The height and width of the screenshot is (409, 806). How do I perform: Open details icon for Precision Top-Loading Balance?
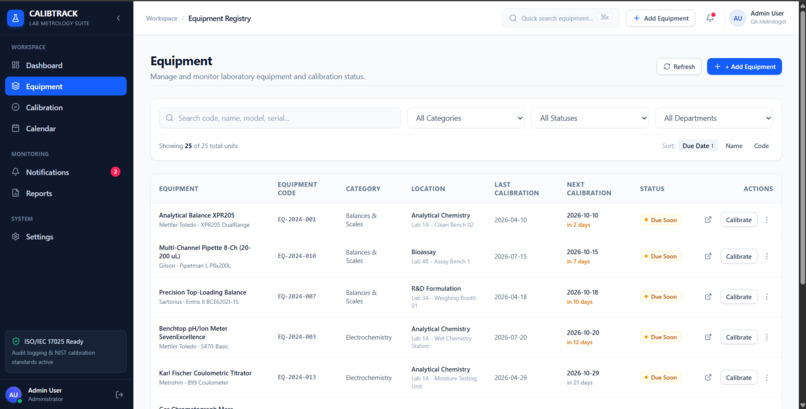click(x=708, y=296)
